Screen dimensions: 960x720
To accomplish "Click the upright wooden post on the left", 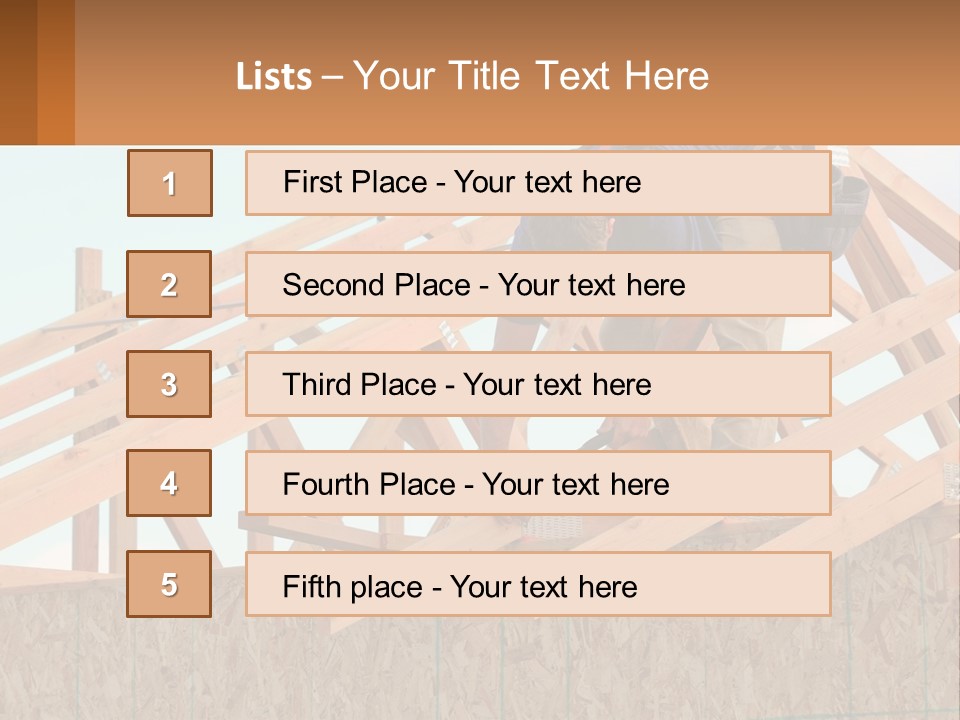I will click(x=89, y=330).
